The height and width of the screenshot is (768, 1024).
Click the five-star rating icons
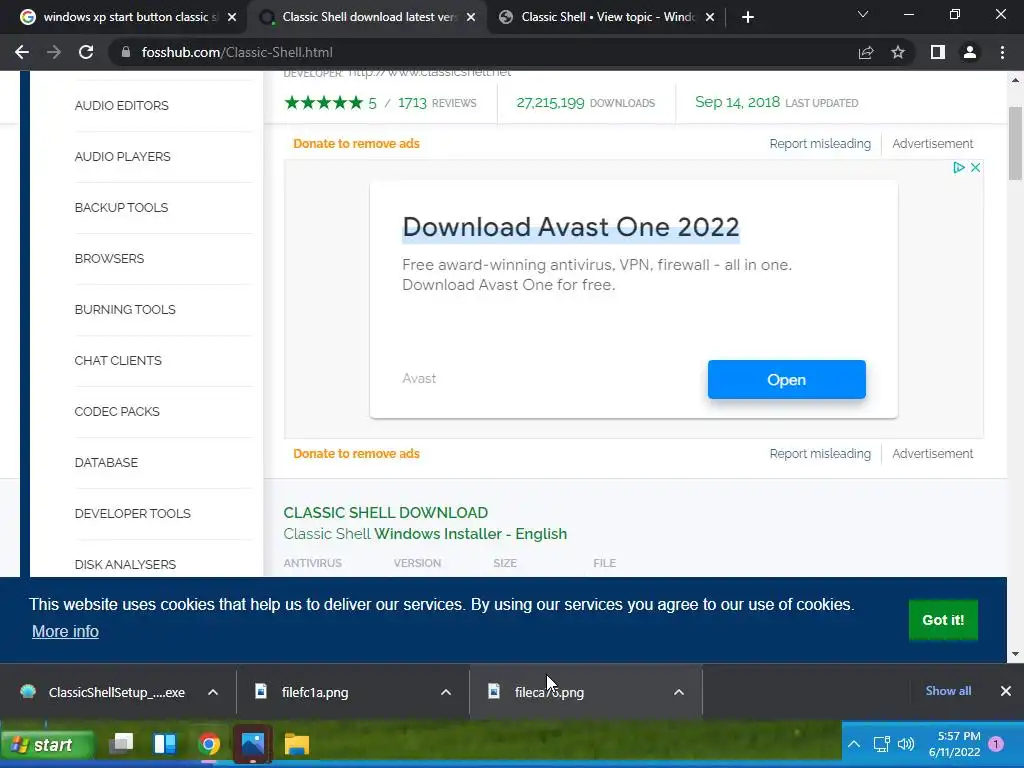point(323,103)
